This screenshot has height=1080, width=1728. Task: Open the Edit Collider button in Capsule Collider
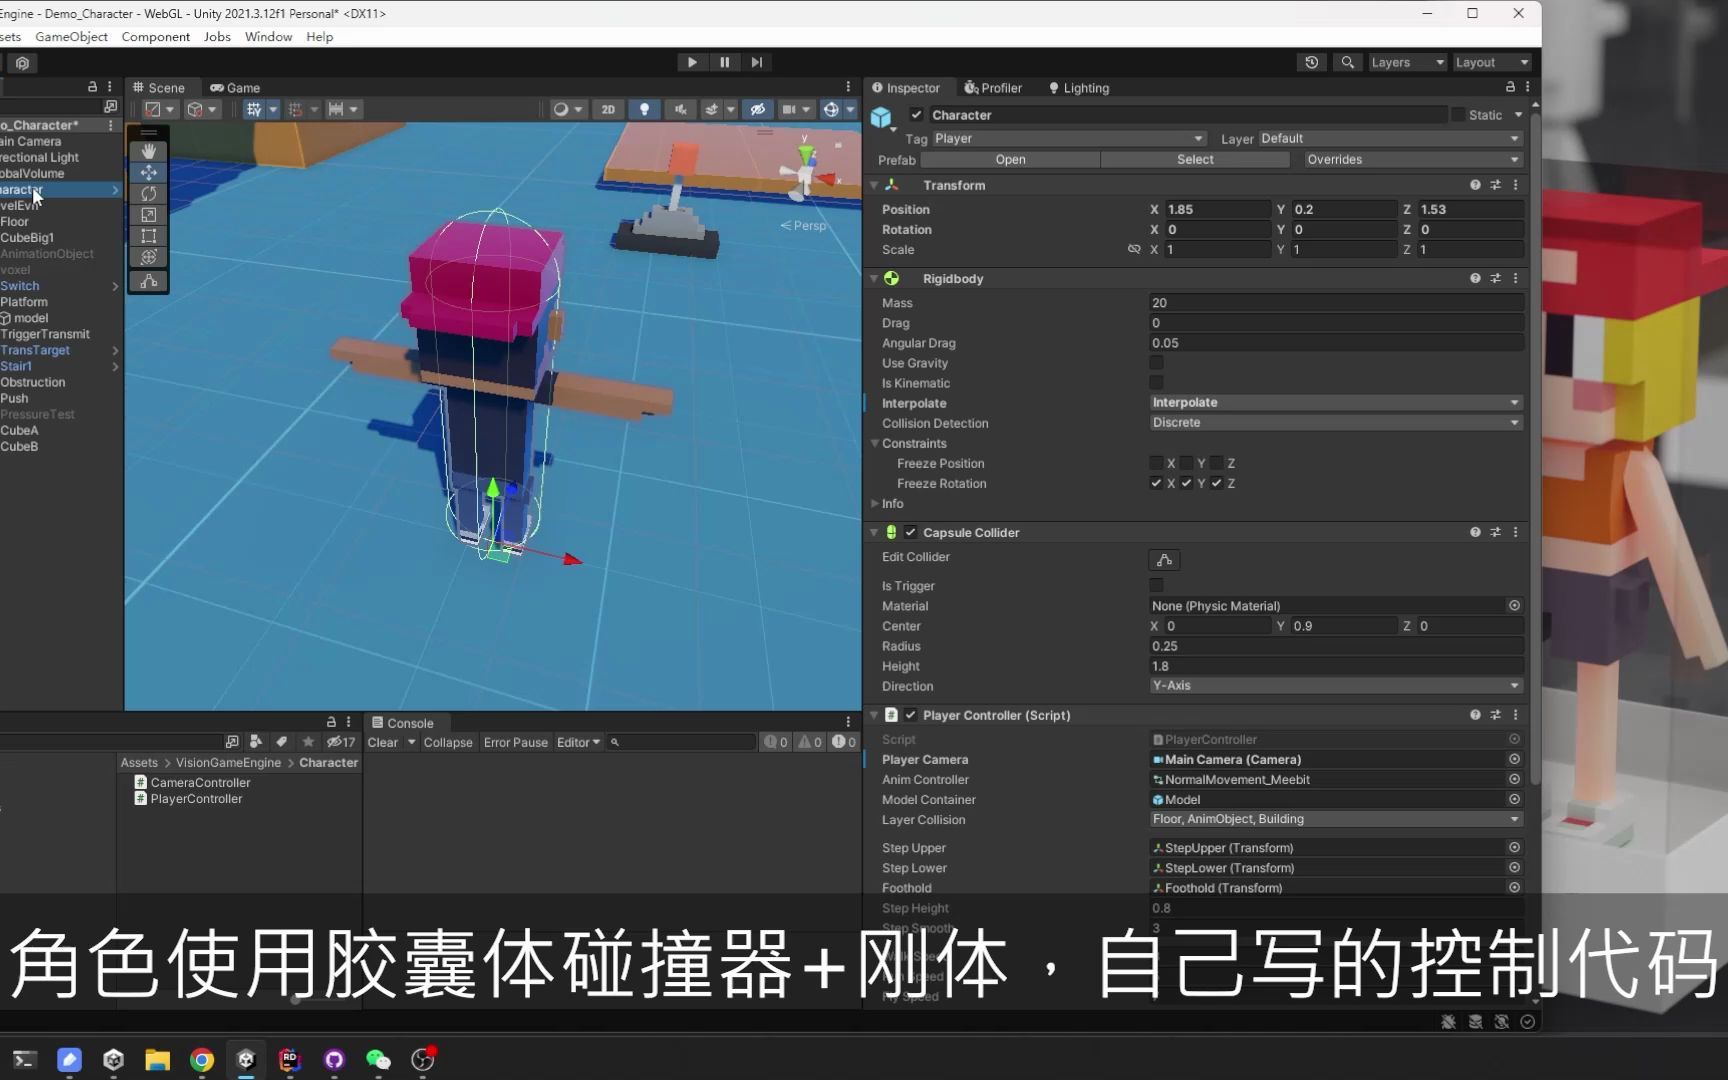point(1163,559)
